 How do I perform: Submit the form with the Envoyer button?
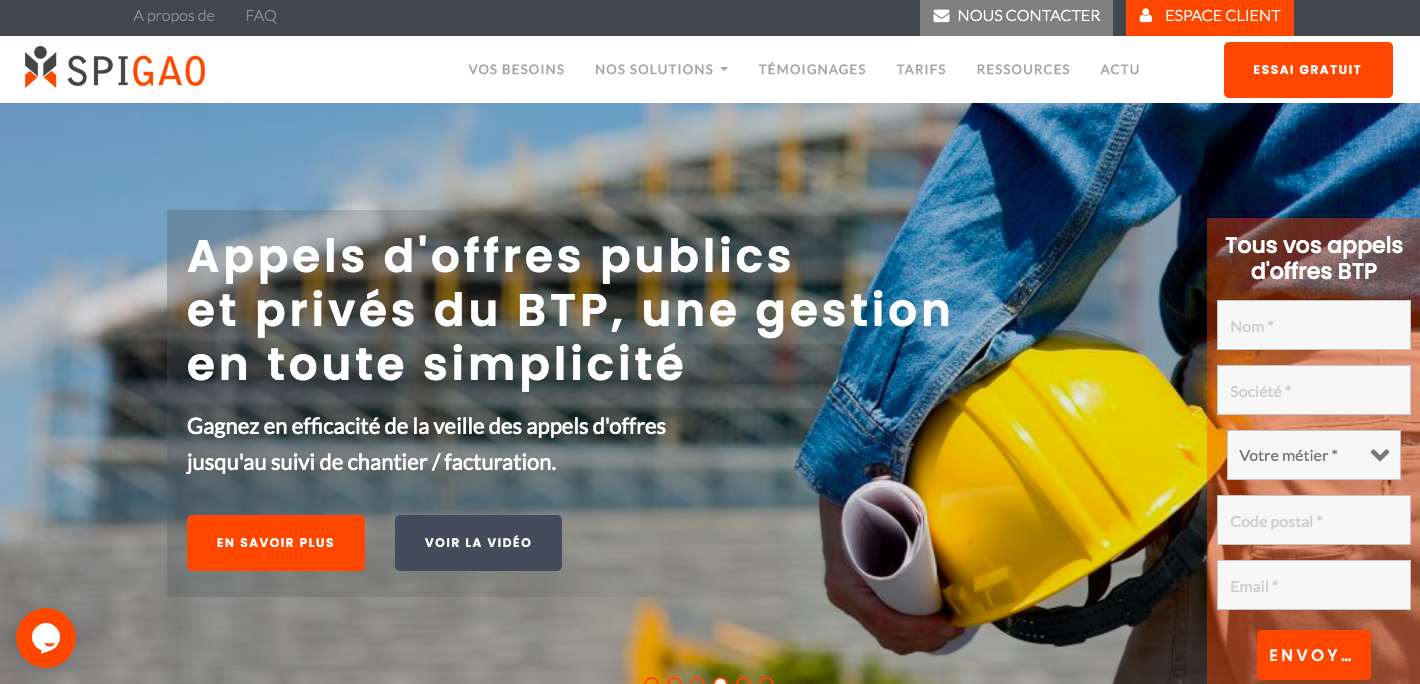point(1314,655)
